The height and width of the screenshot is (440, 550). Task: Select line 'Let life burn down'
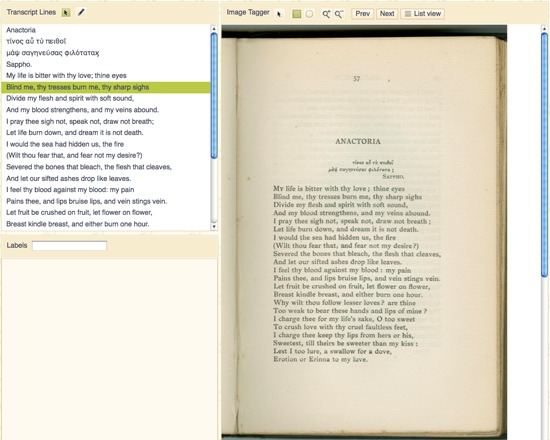(x=106, y=133)
